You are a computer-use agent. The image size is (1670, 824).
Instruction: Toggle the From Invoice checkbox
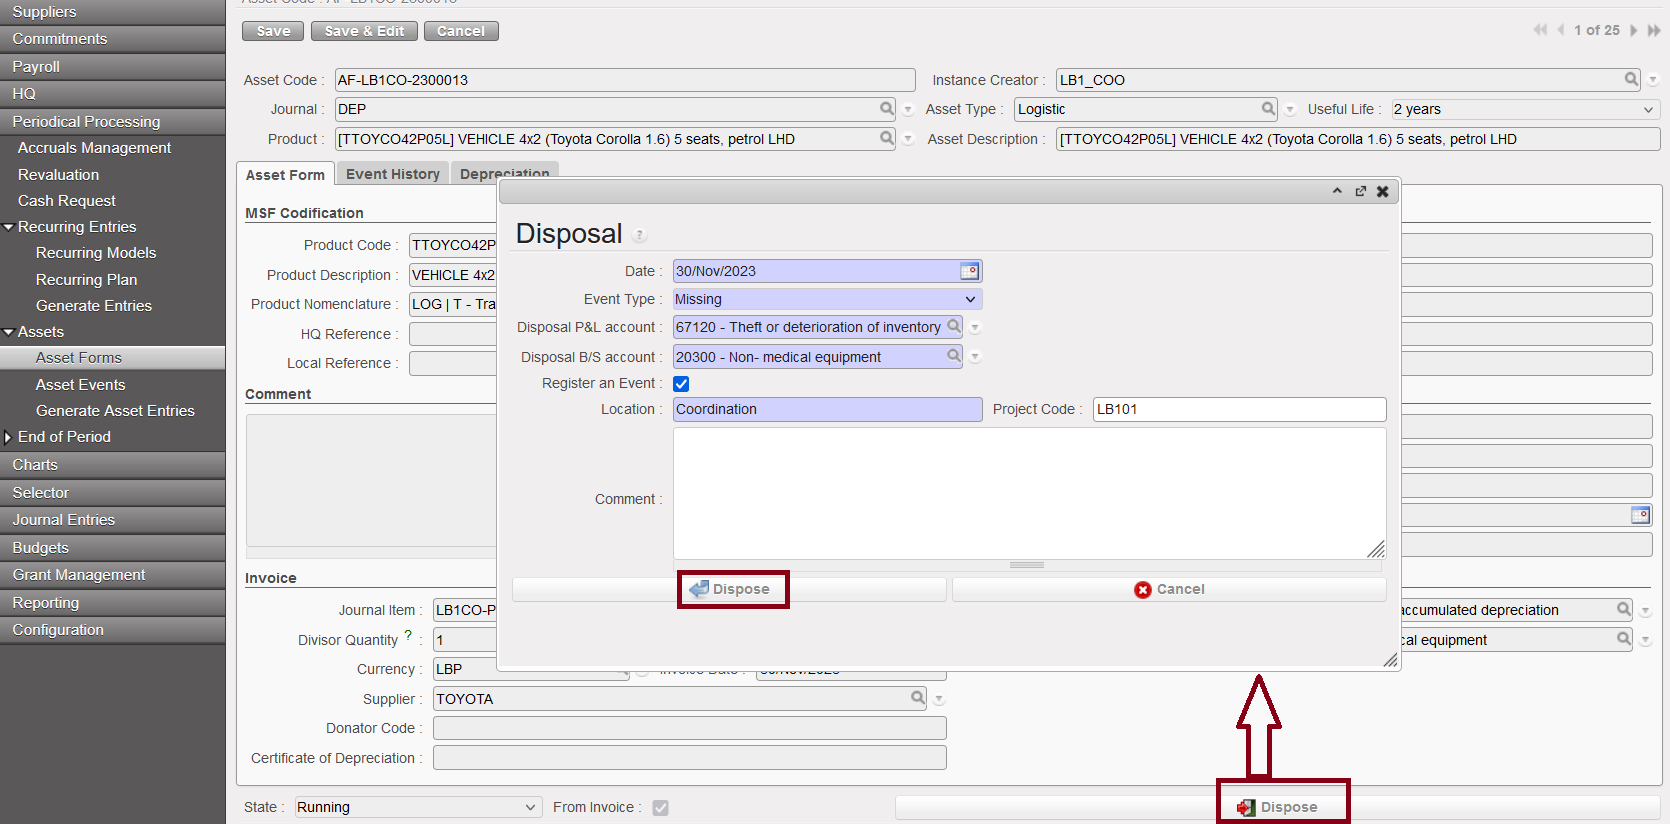660,807
